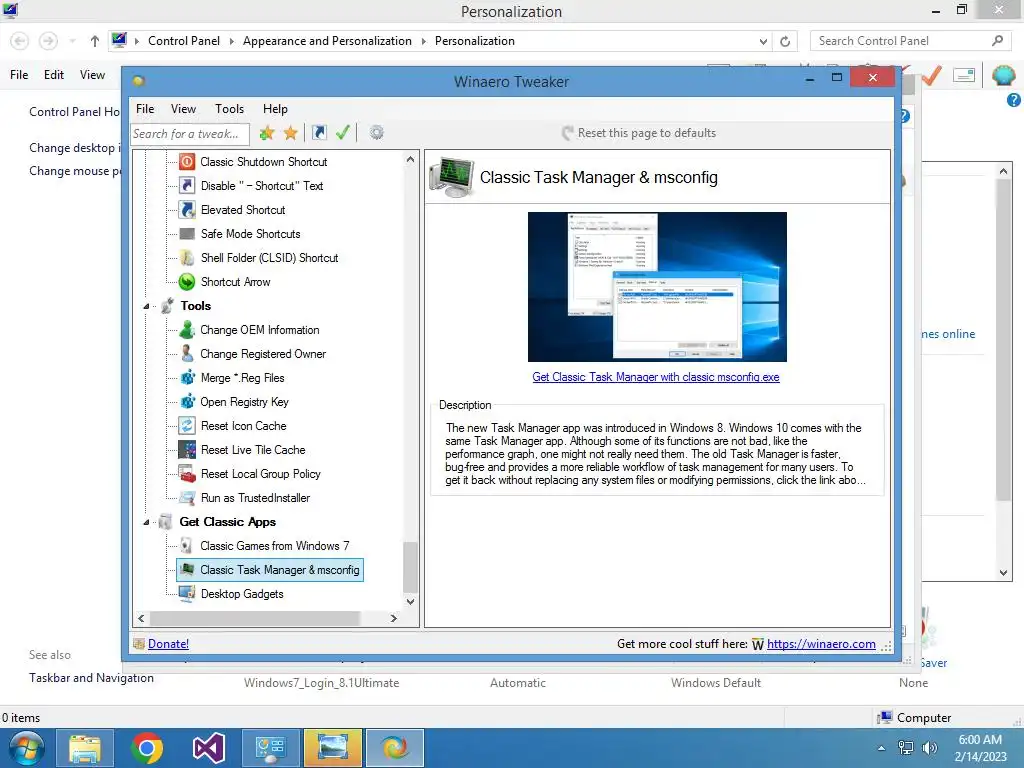
Task: Expand breadcrumb arrow after Control Panel
Action: click(x=231, y=41)
